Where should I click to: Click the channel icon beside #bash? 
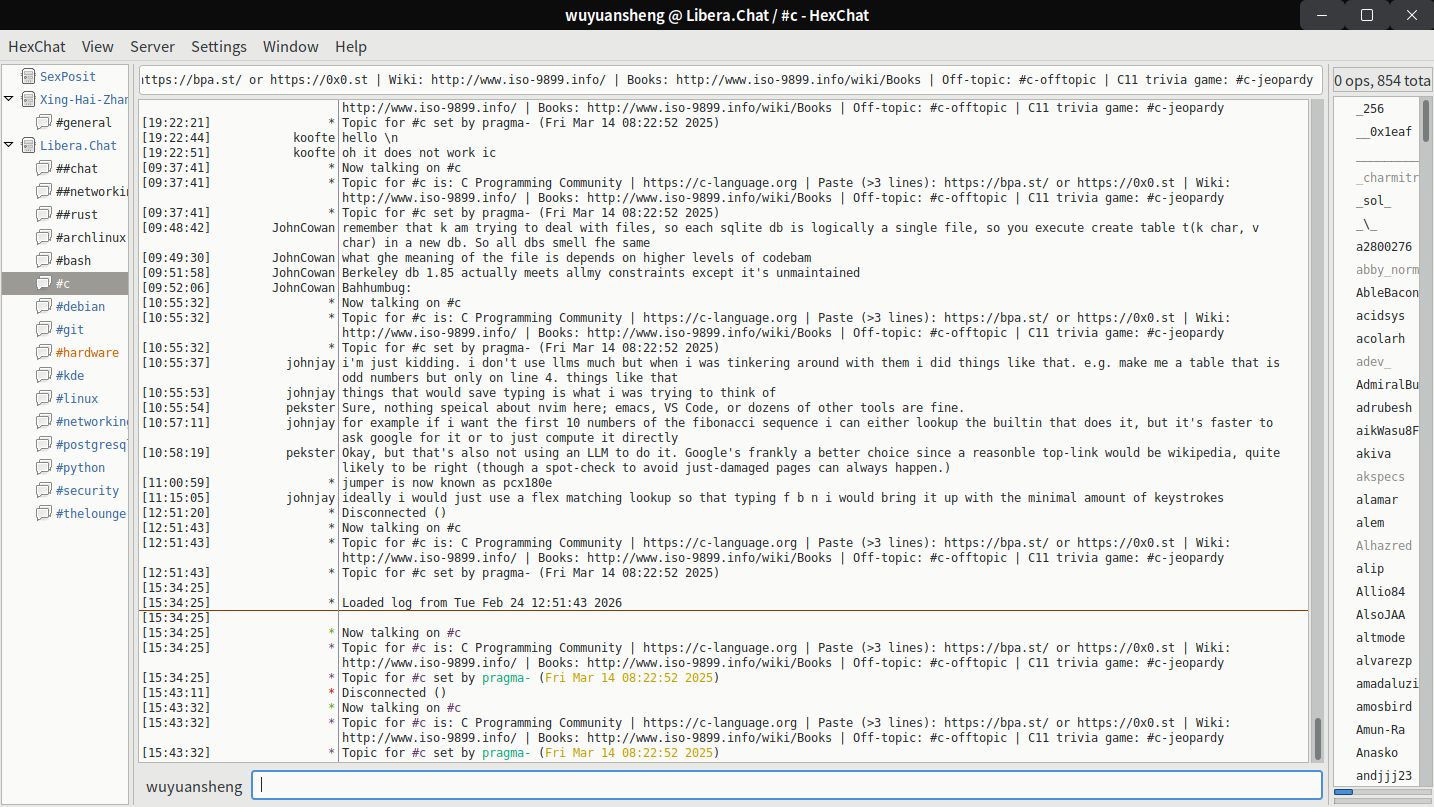coord(44,260)
